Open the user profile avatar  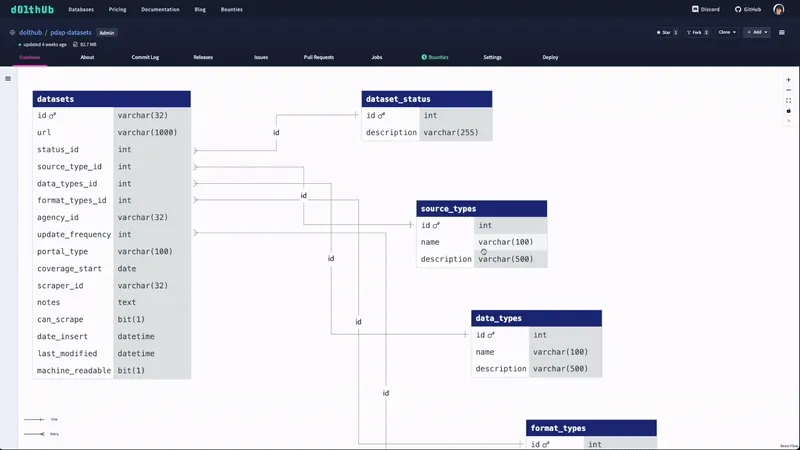pos(778,9)
